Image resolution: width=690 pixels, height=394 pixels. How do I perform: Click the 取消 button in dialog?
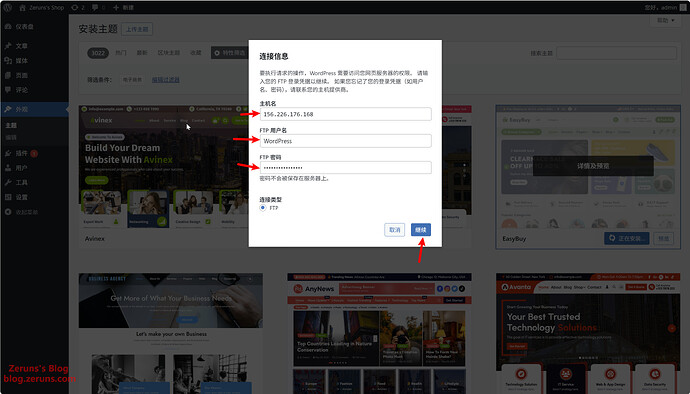395,230
